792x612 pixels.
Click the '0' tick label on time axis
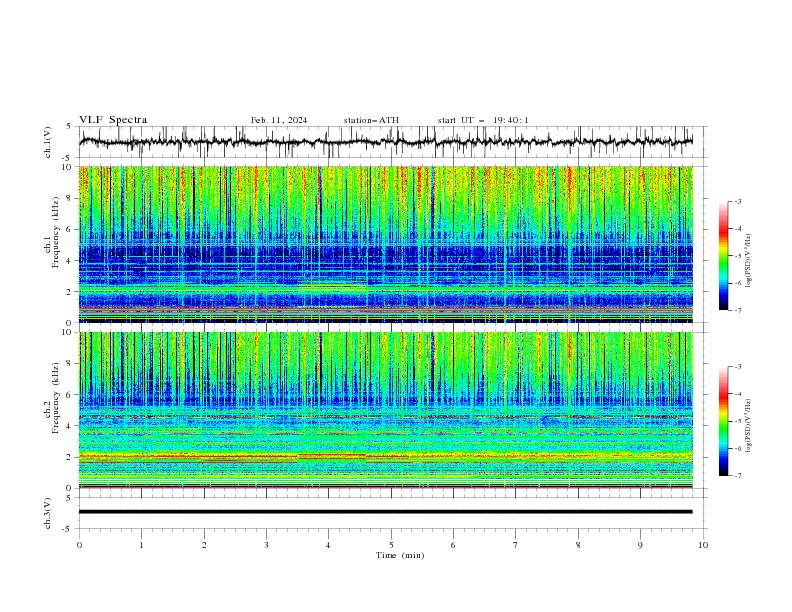[x=79, y=545]
